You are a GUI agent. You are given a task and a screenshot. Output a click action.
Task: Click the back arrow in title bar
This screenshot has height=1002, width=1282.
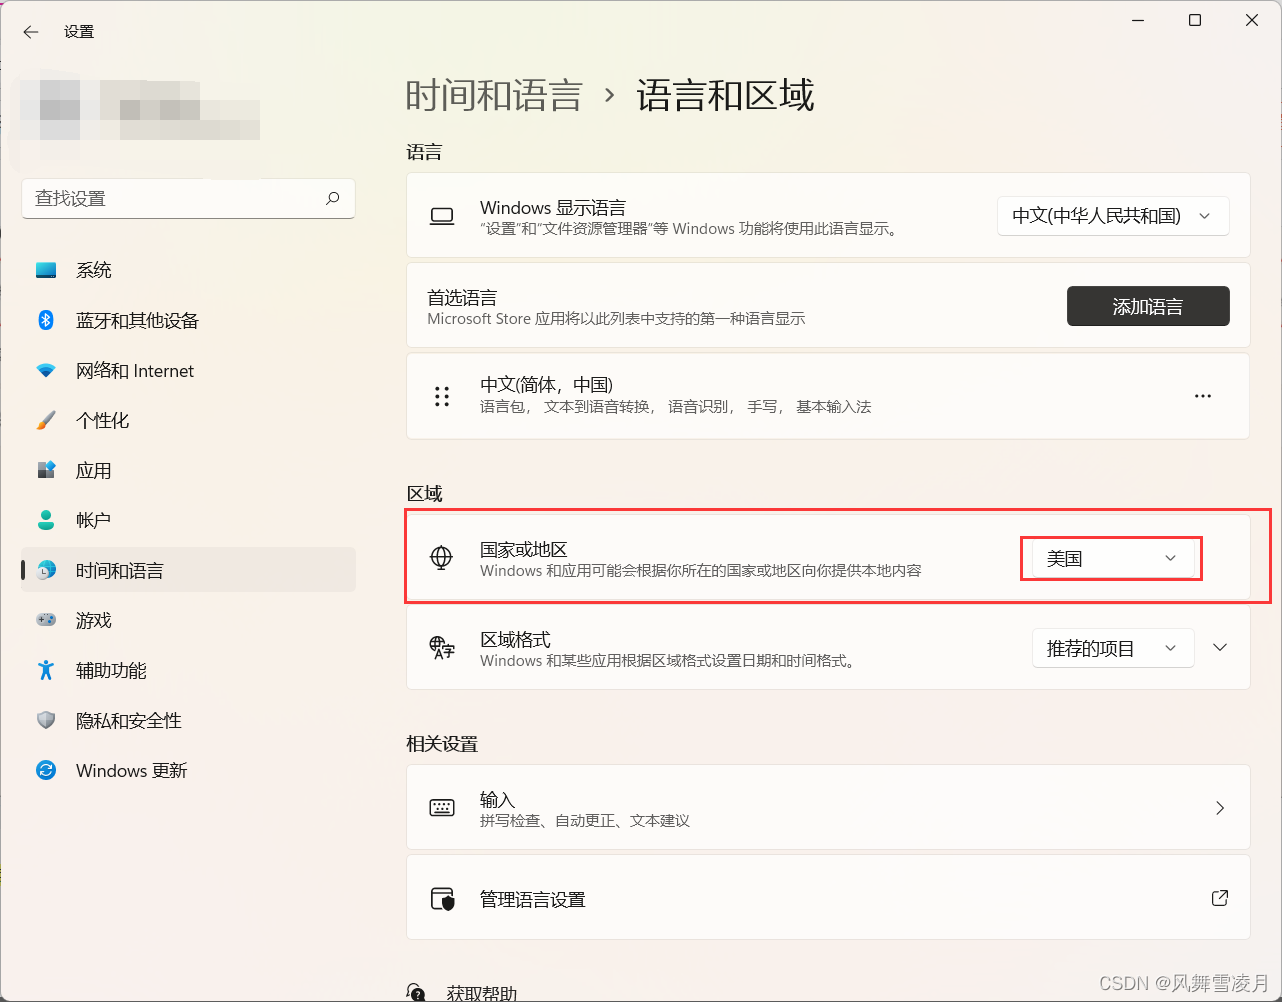coord(31,32)
